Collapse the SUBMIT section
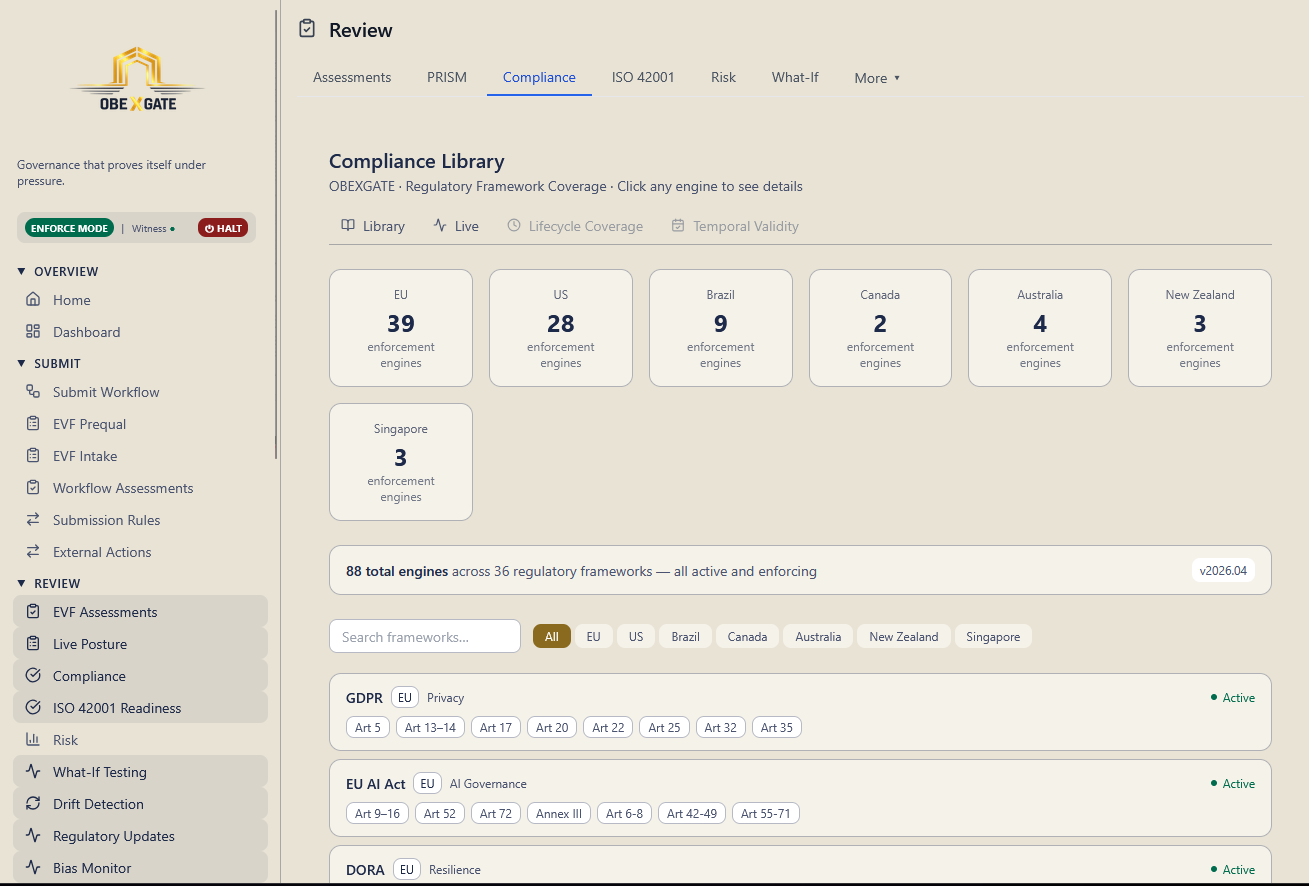1309x886 pixels. coord(49,364)
